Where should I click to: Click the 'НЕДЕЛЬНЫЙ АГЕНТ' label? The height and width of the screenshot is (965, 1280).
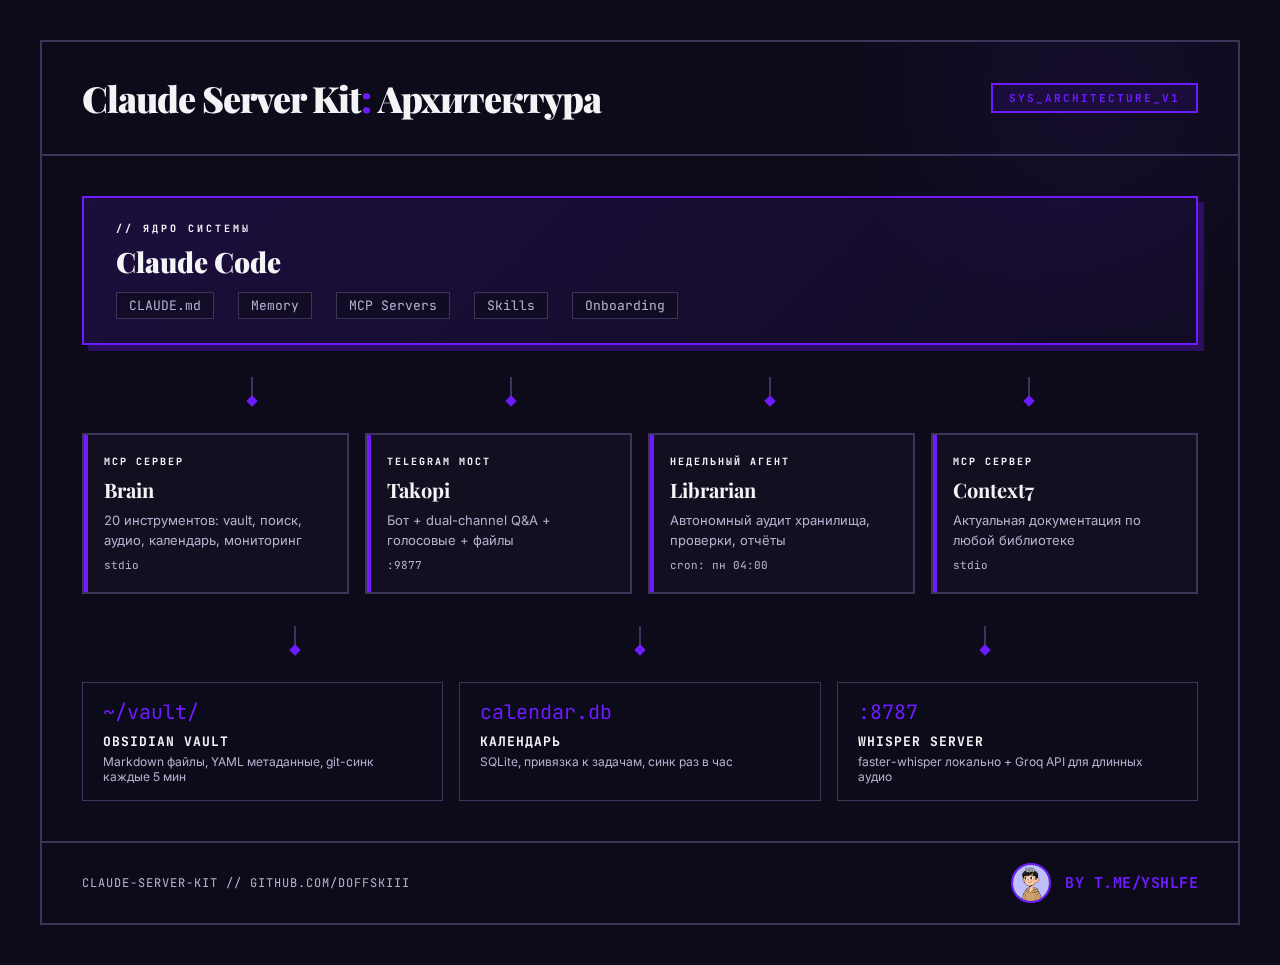point(729,461)
